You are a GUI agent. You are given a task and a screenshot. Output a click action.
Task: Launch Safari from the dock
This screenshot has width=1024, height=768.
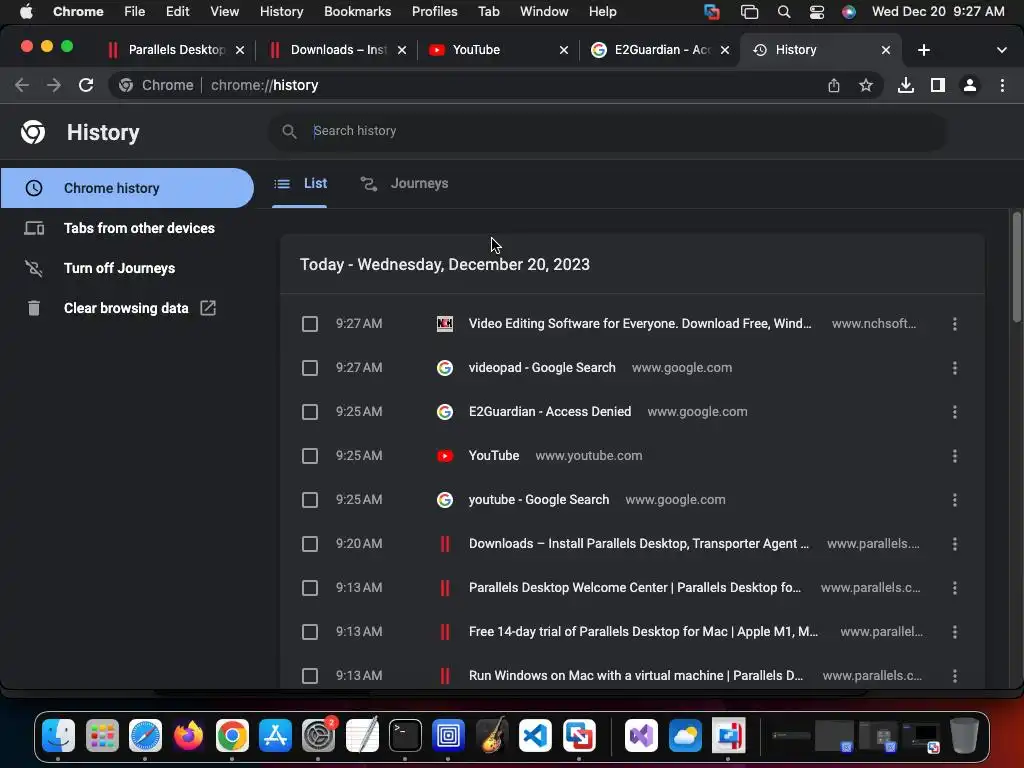point(145,736)
